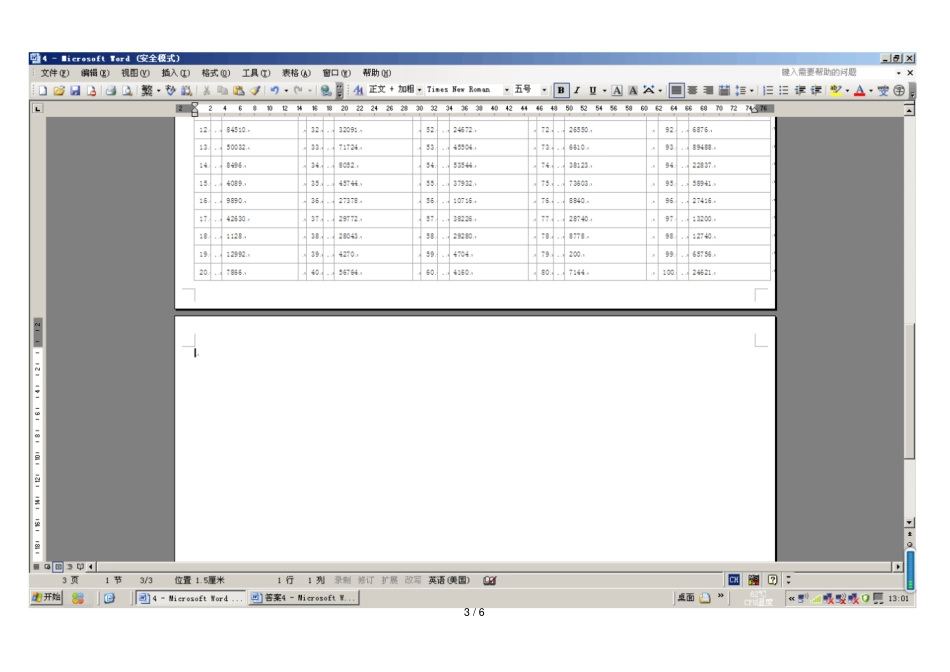
Task: Increase the paragraph indent
Action: (816, 90)
